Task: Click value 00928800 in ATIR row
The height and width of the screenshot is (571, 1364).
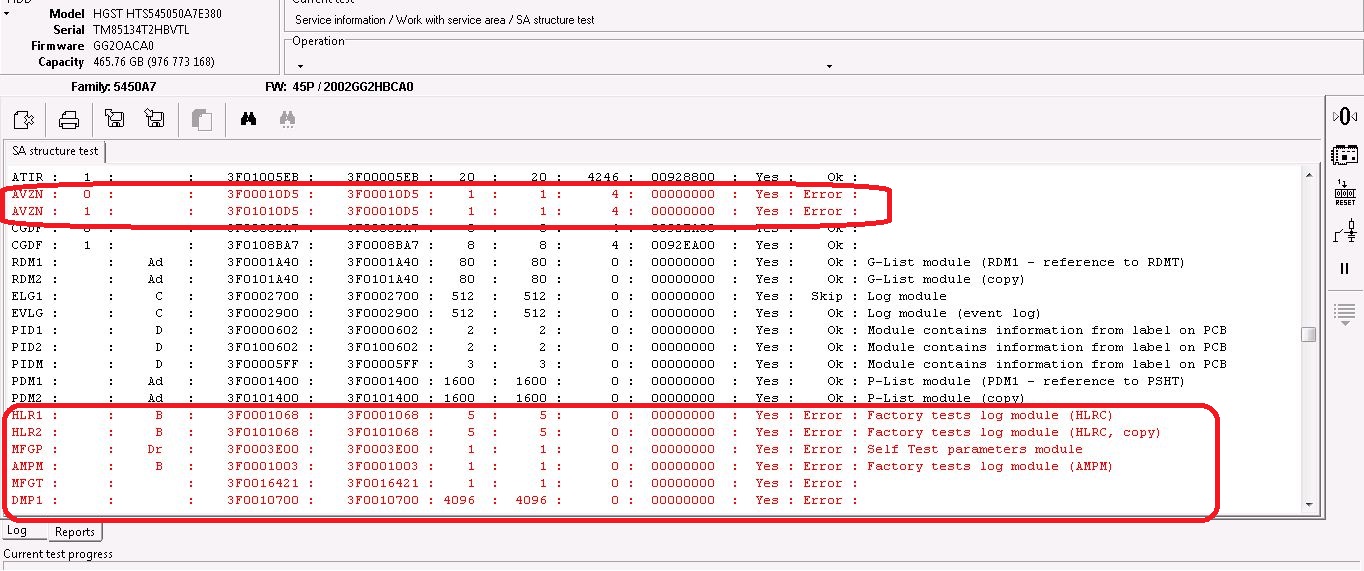Action: (683, 177)
